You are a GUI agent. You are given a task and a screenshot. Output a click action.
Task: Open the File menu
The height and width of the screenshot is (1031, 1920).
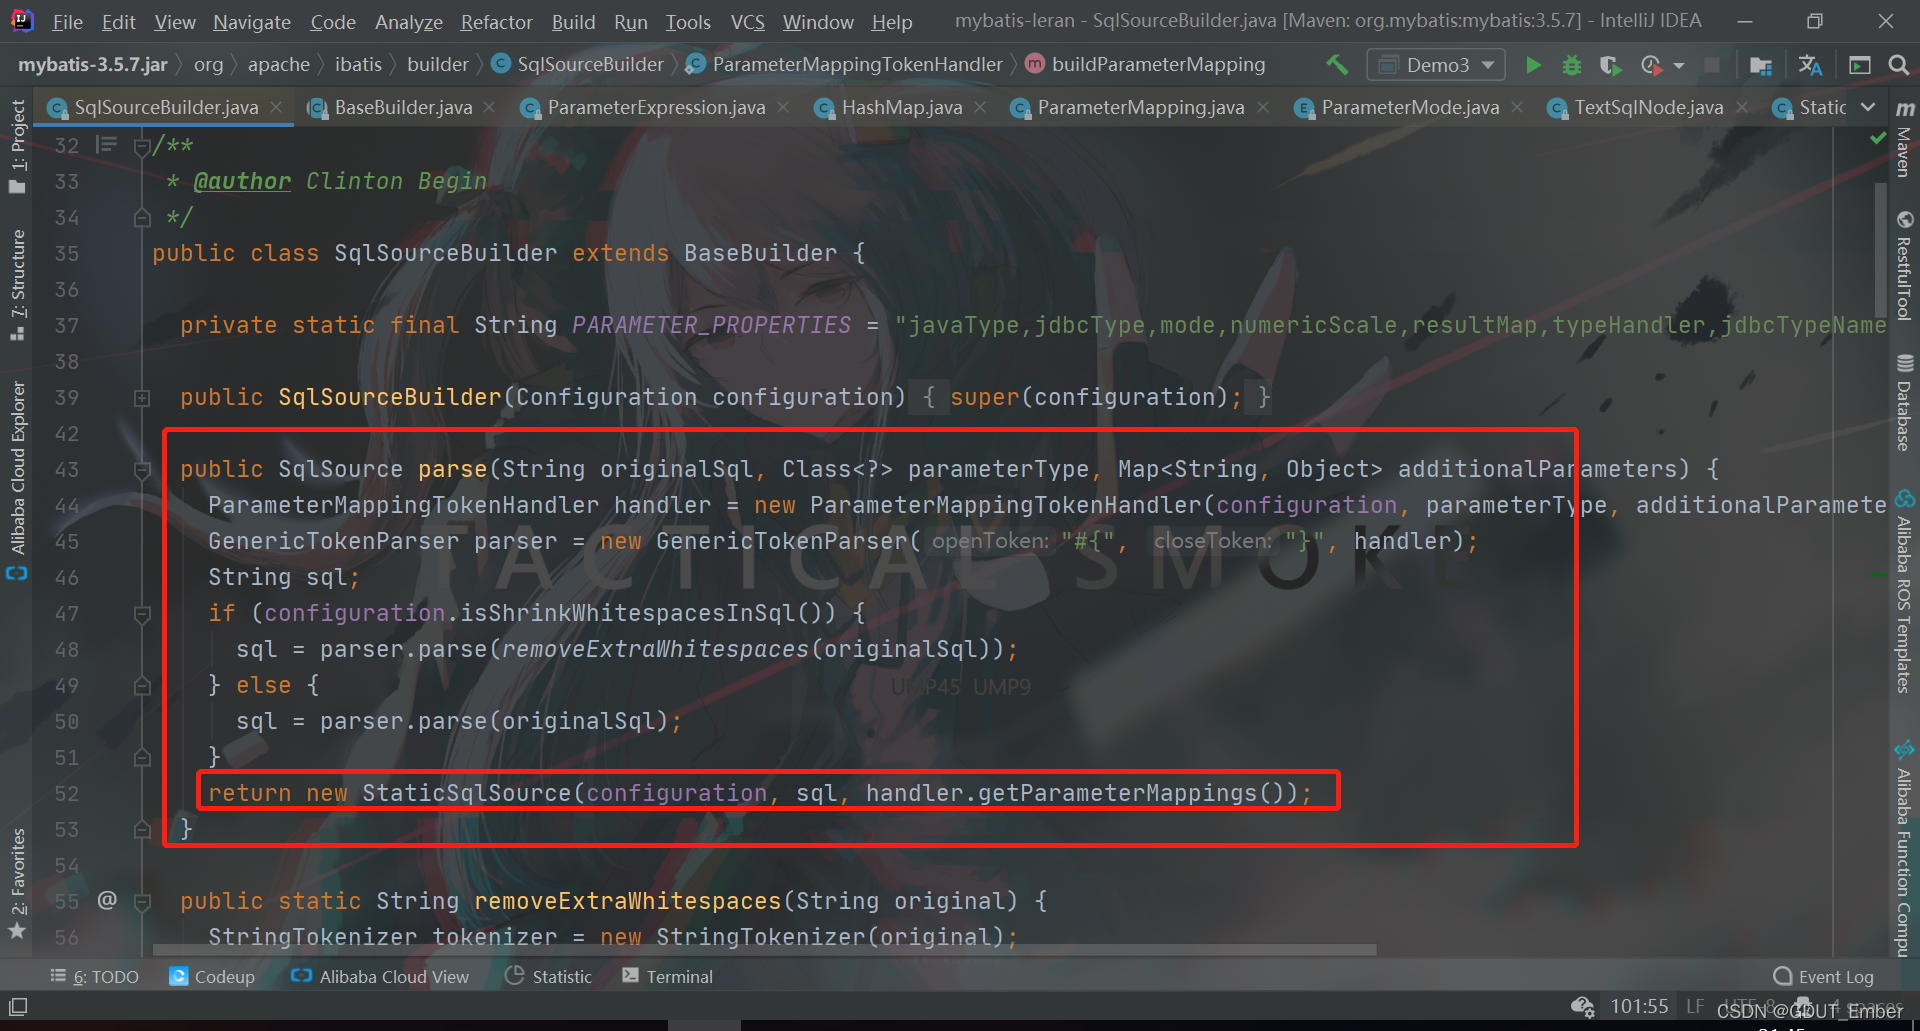coord(67,21)
